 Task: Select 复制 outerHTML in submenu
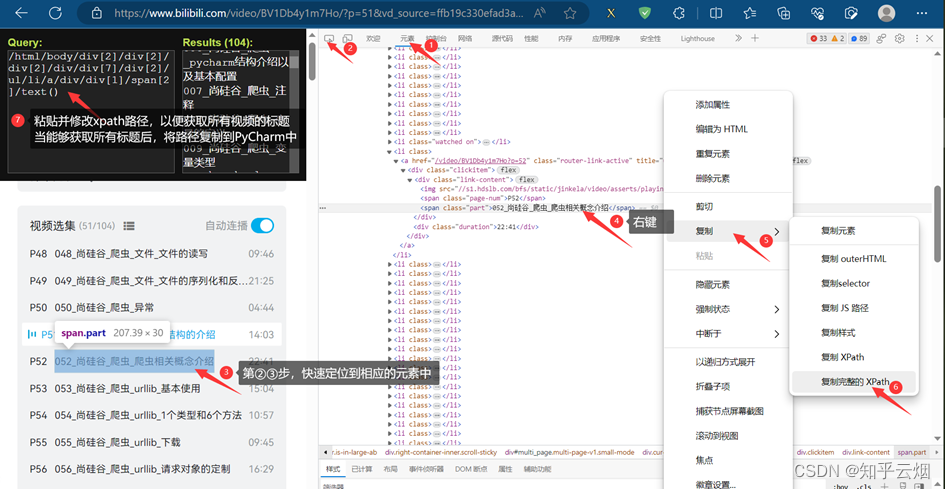click(854, 259)
